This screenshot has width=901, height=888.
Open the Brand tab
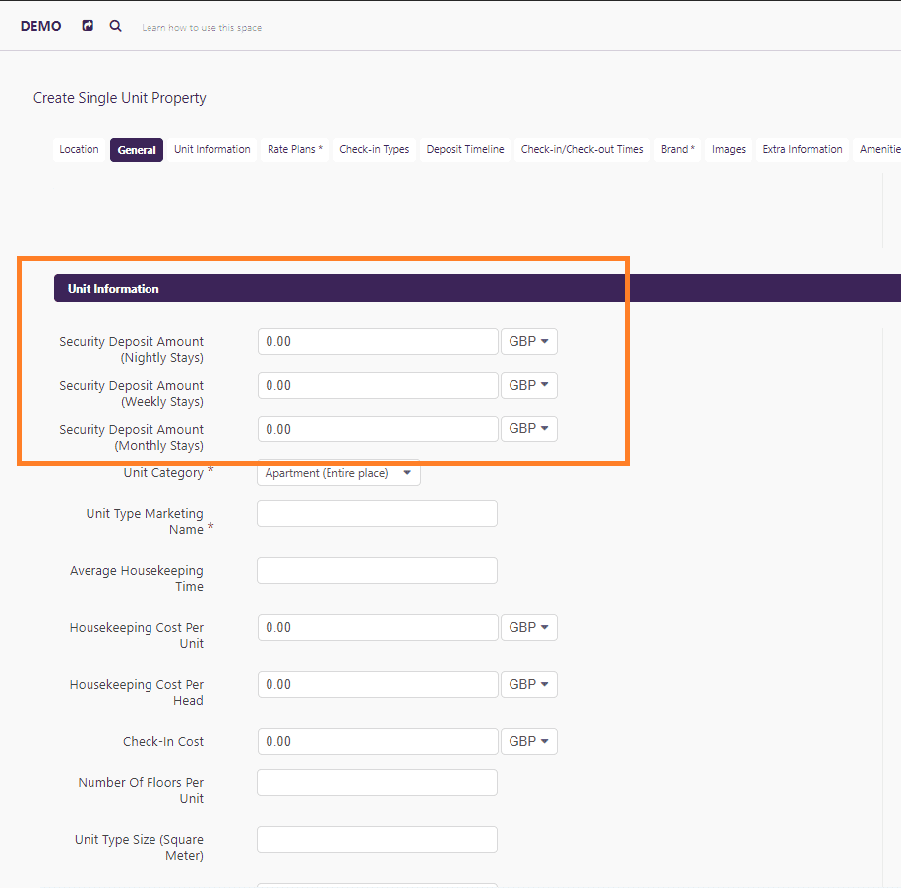tap(677, 149)
